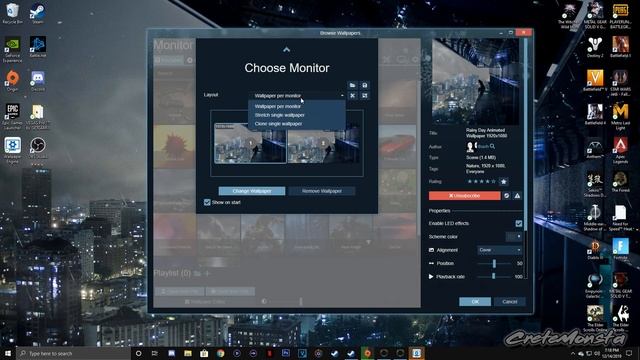Click the Playback rate slider handle
Screen dimensions: 640x360
tap(493, 276)
